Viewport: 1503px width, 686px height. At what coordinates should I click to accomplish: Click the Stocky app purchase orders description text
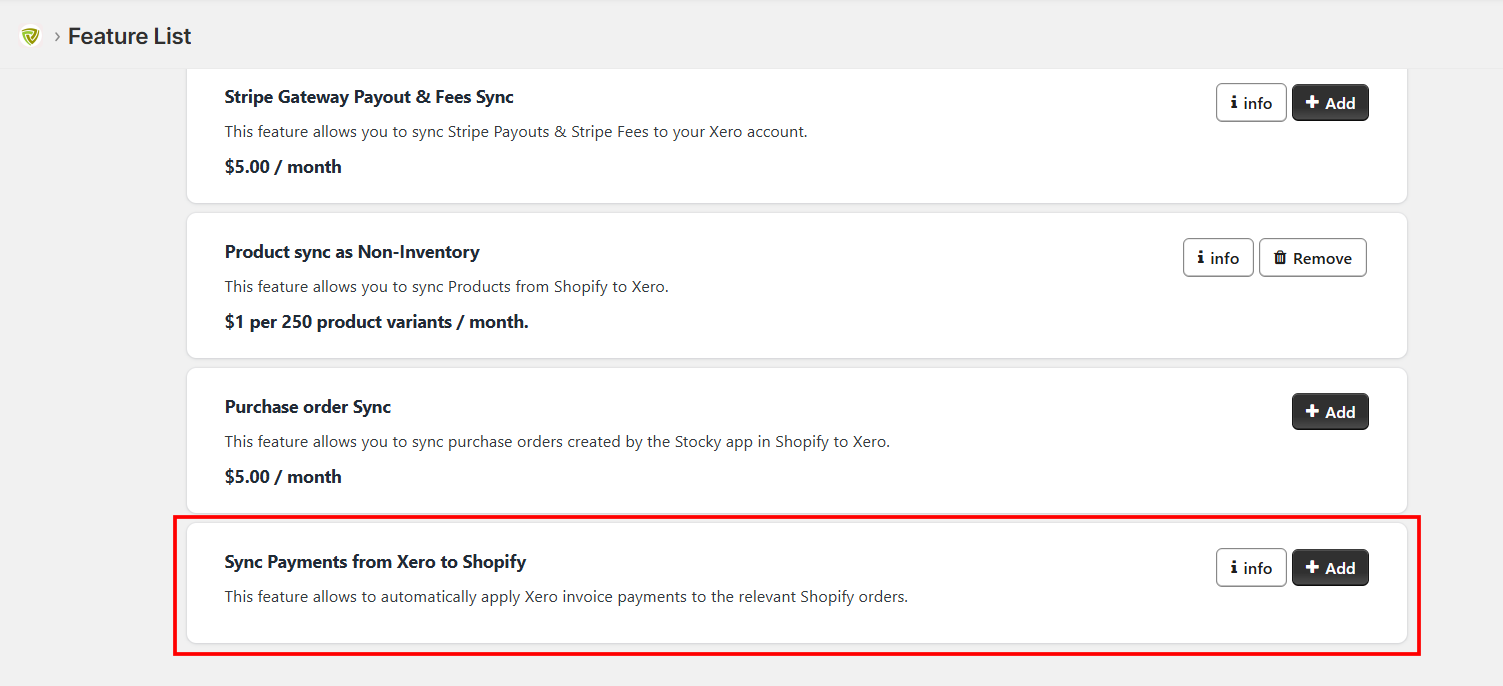(557, 441)
